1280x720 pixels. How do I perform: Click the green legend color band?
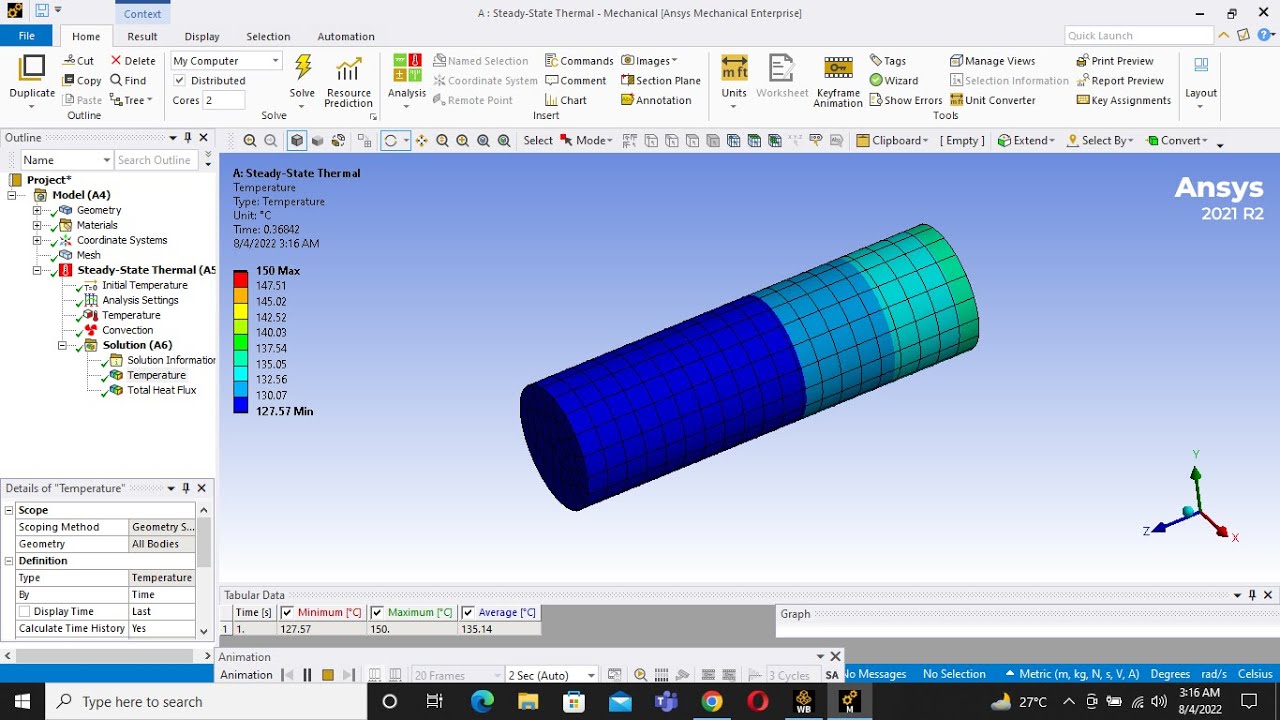(241, 341)
